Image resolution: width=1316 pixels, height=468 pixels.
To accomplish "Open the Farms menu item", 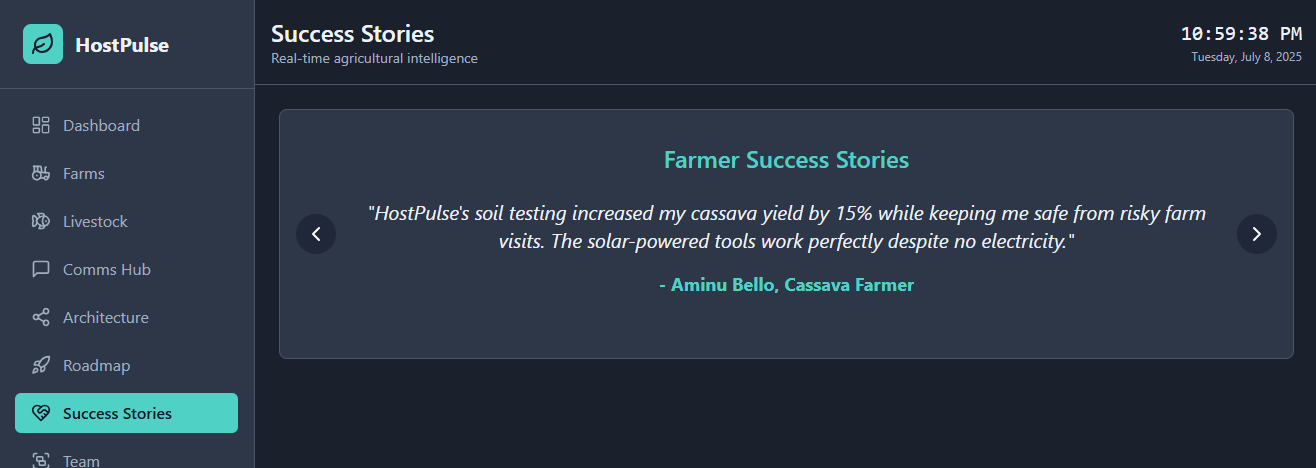I will [x=84, y=173].
